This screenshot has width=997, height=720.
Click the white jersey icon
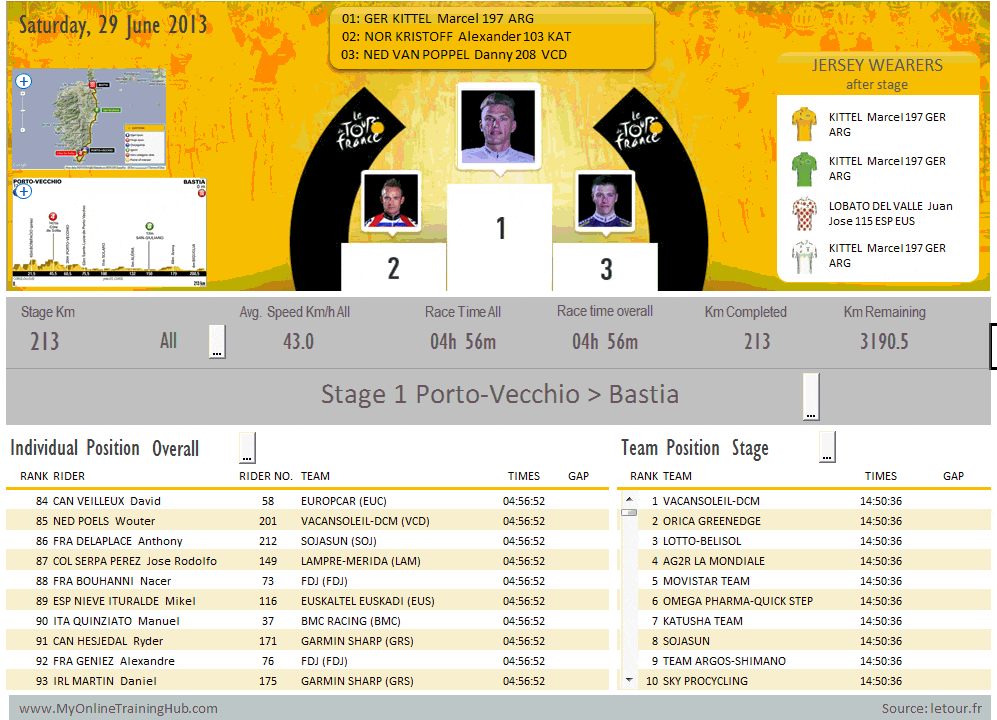804,256
